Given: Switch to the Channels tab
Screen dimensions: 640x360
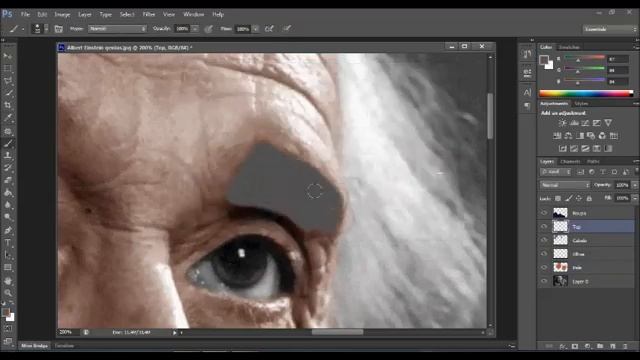Looking at the screenshot, I should [570, 162].
